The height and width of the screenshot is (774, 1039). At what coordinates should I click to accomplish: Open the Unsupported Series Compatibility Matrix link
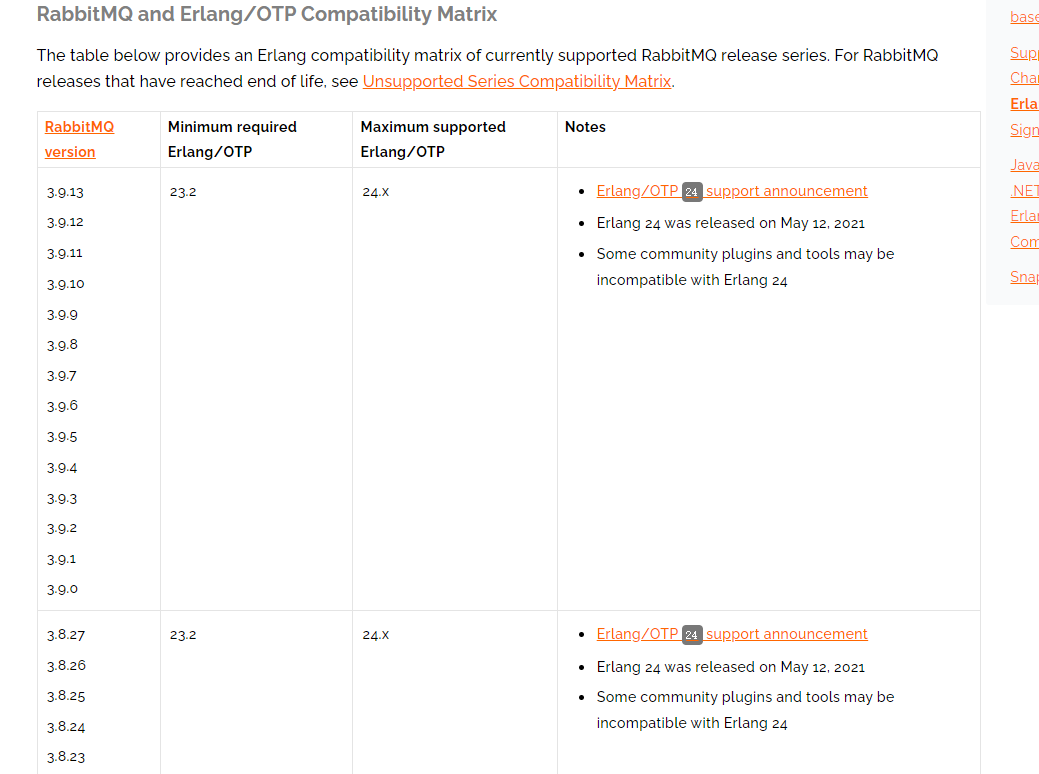pos(517,82)
